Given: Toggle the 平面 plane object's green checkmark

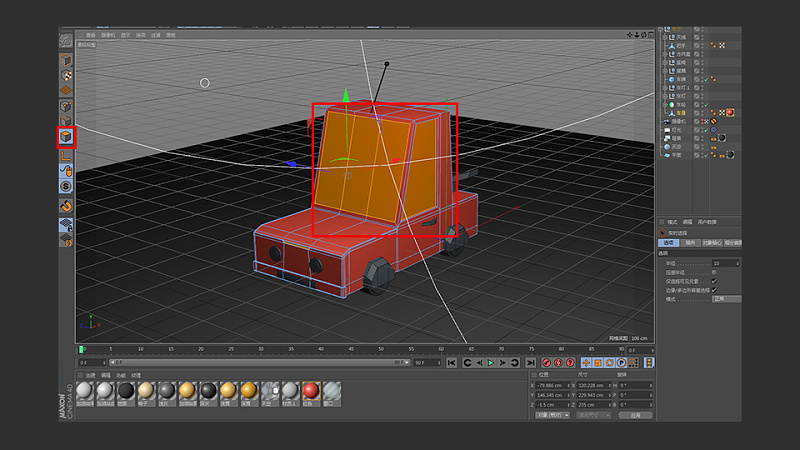Looking at the screenshot, I should (x=706, y=155).
